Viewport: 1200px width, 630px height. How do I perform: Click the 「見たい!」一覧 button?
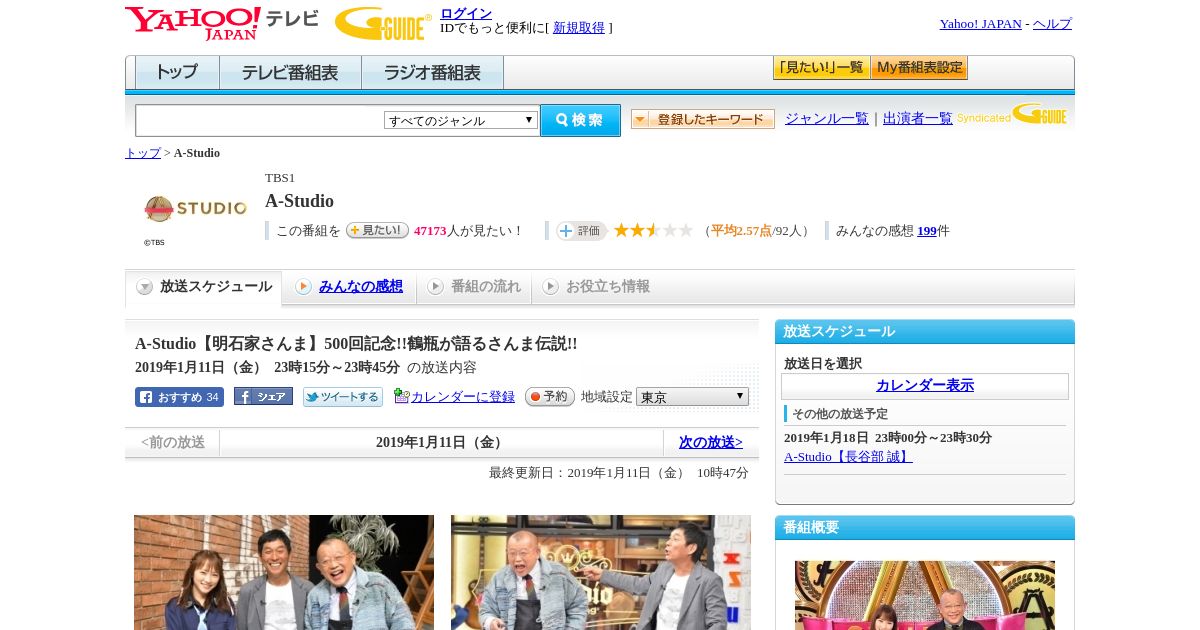coord(821,68)
